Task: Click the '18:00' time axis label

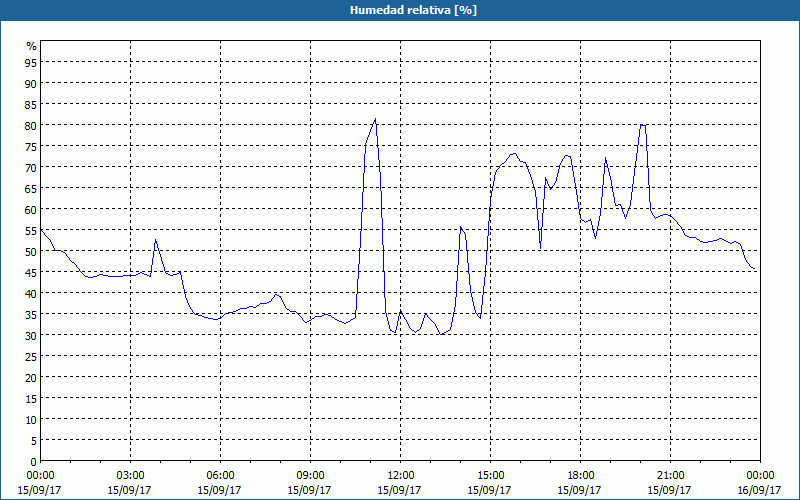Action: click(x=580, y=476)
